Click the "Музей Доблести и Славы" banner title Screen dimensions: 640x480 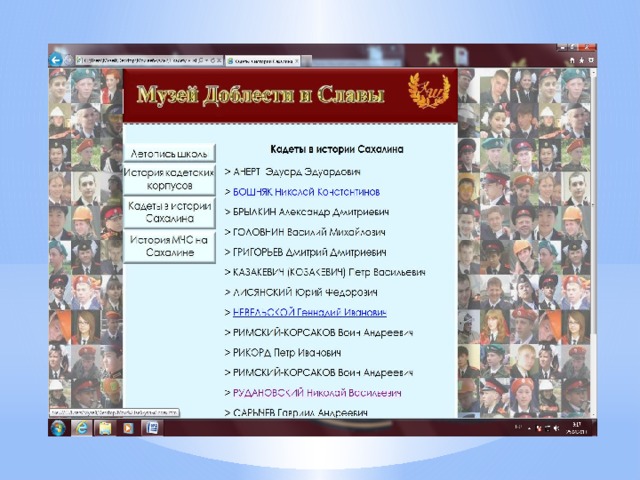click(260, 96)
